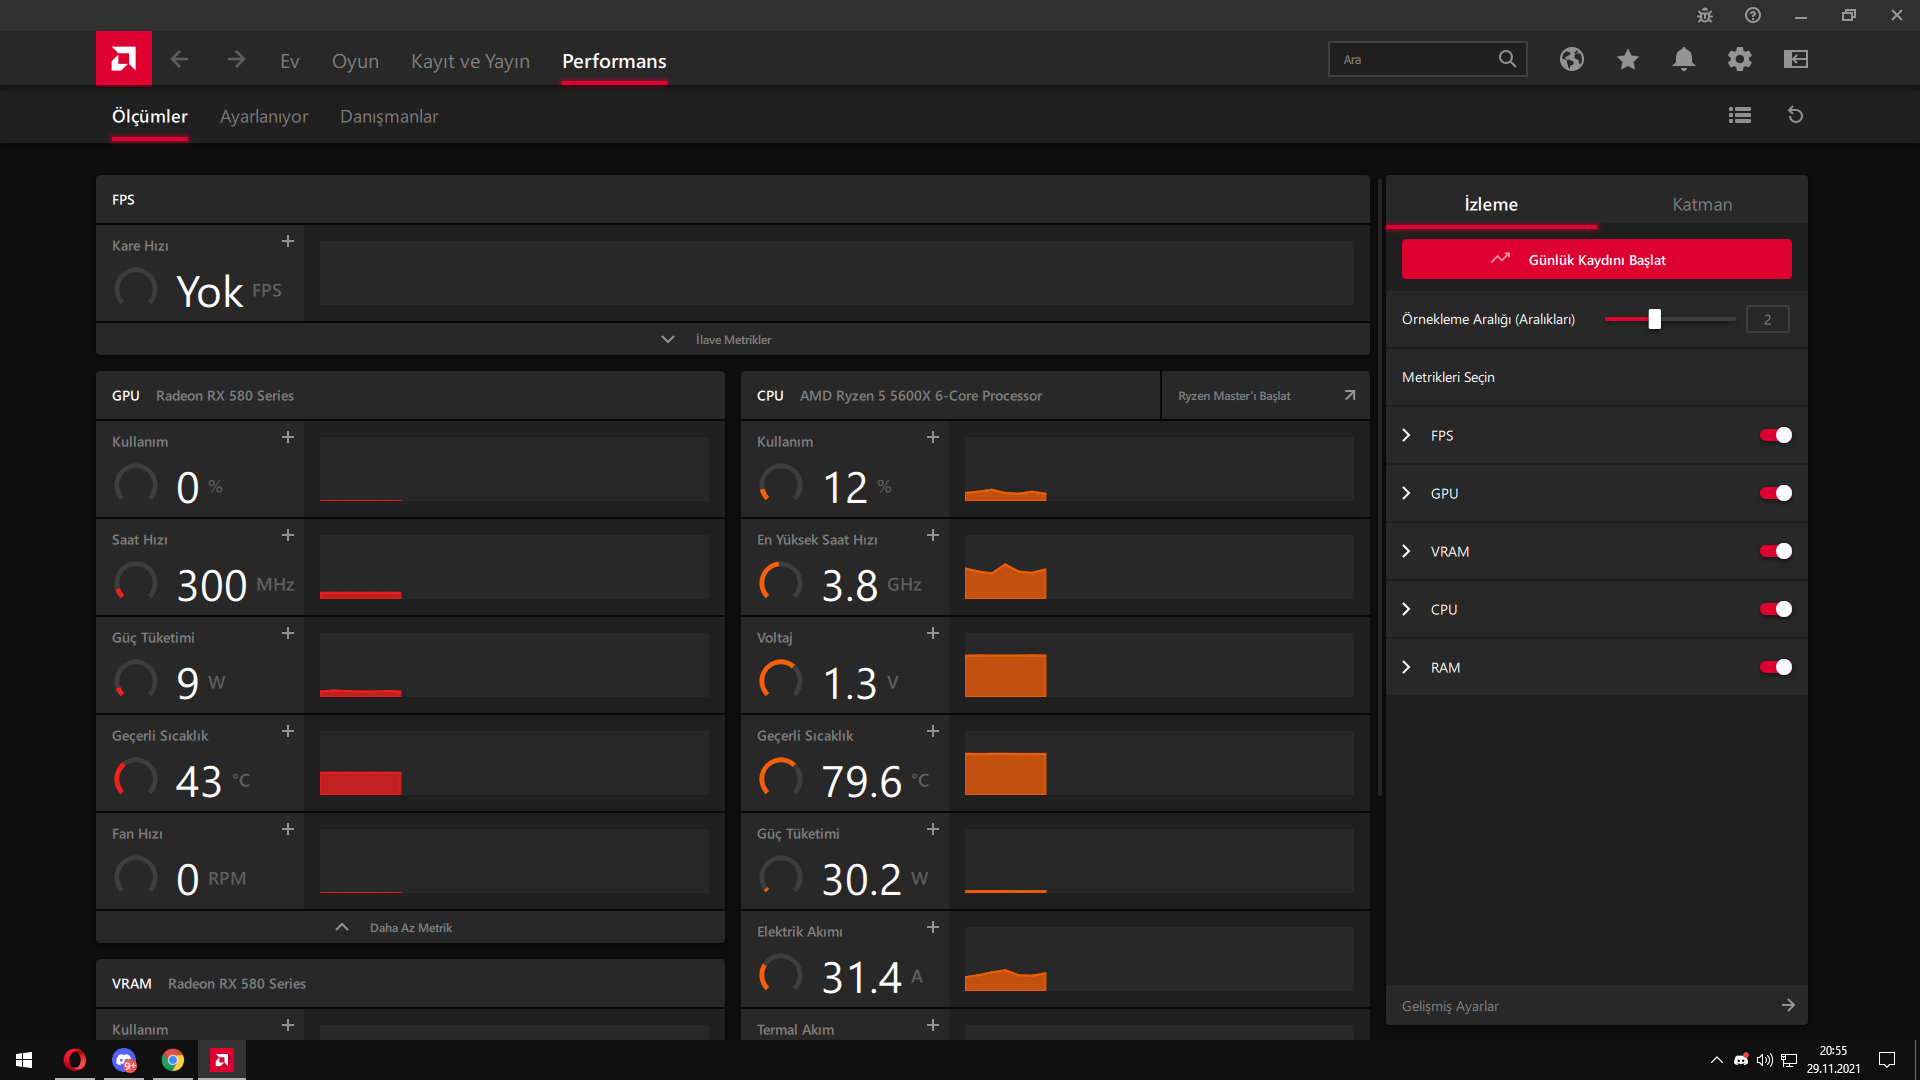Add GPU Fan Hızı metric plus icon
Image resolution: width=1920 pixels, height=1080 pixels.
pyautogui.click(x=288, y=830)
